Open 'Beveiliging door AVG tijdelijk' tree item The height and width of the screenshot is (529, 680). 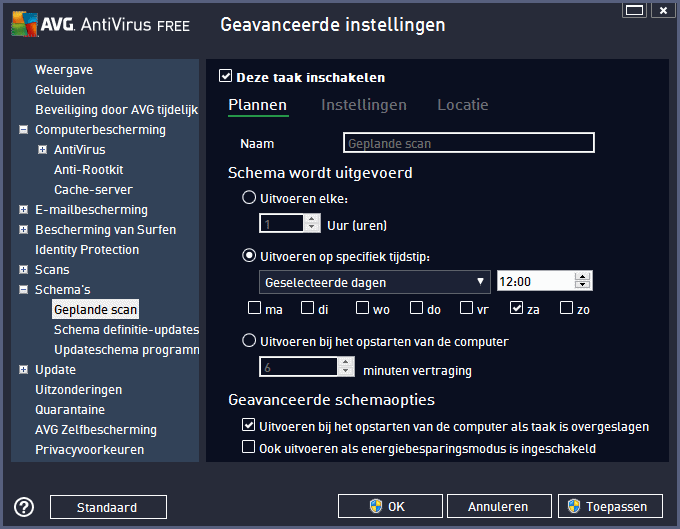pos(117,110)
